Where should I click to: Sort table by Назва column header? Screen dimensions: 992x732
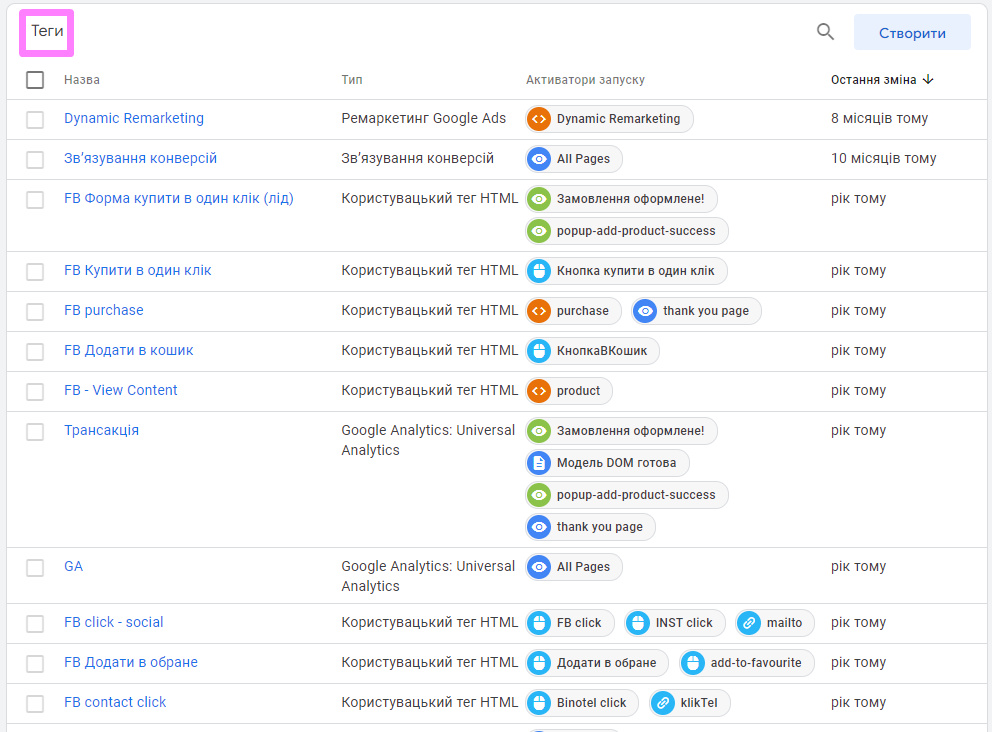pos(82,80)
